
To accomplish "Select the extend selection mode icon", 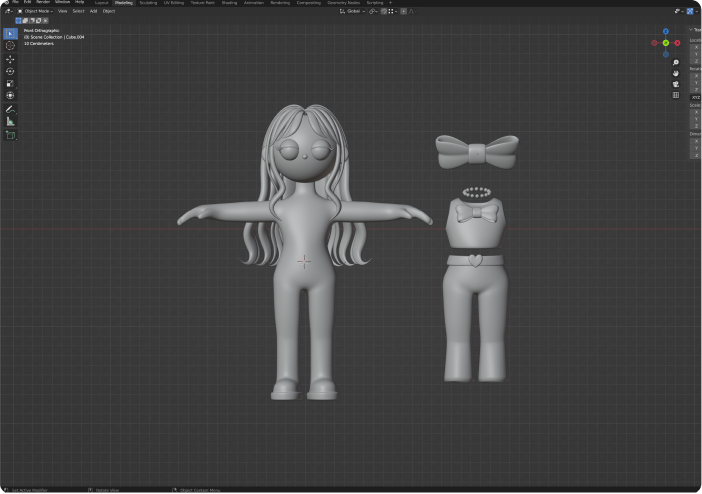I will point(25,21).
